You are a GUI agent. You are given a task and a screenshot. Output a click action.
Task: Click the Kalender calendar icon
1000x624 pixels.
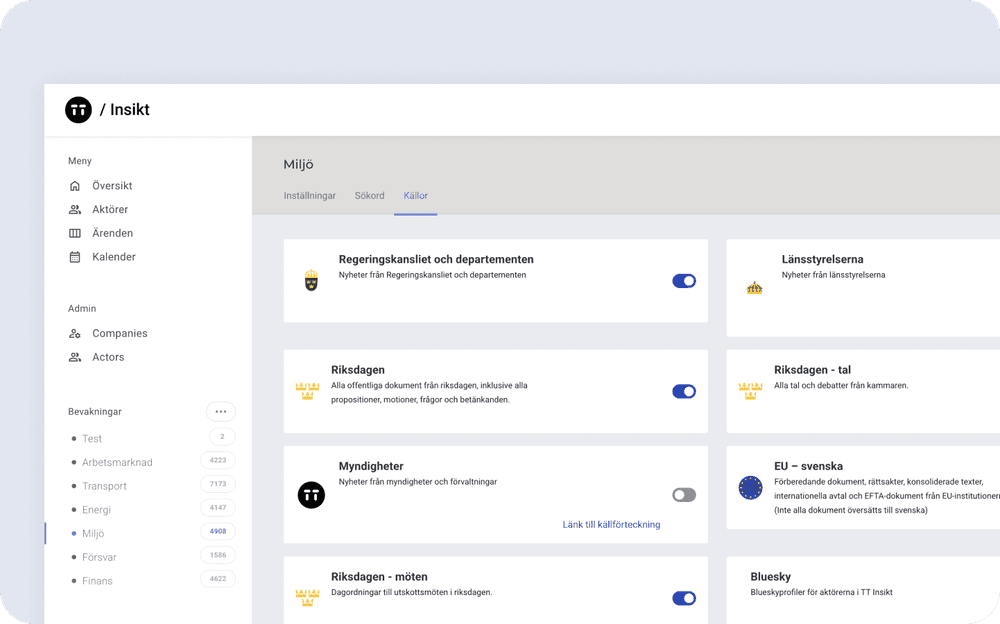tap(75, 257)
